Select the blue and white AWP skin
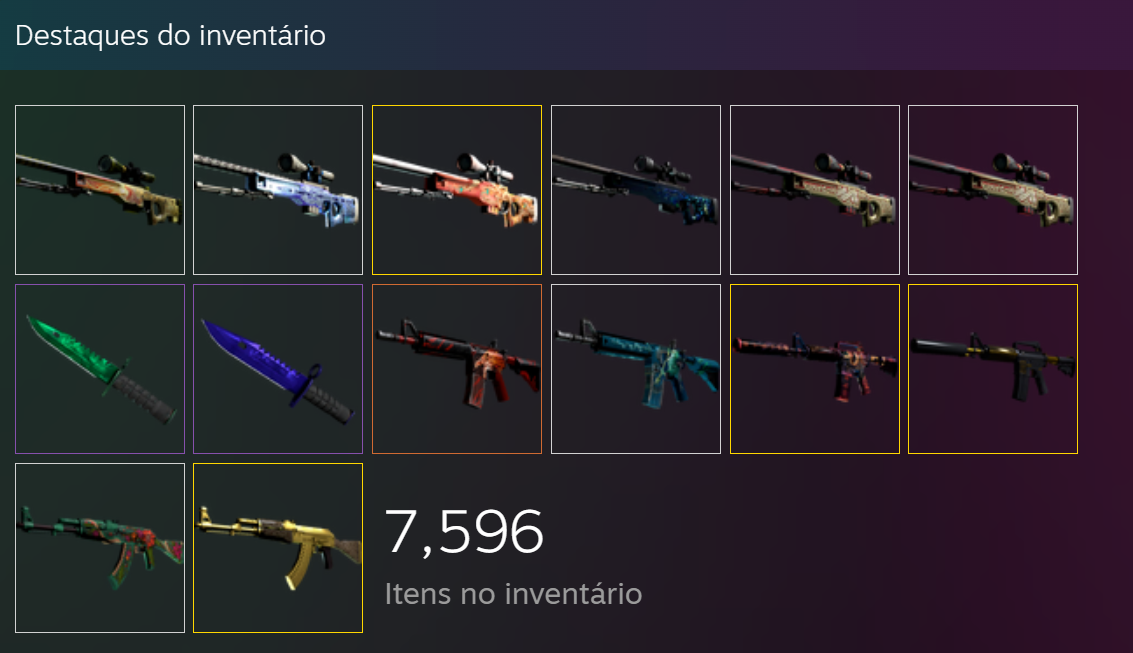The width and height of the screenshot is (1133, 653). point(278,190)
